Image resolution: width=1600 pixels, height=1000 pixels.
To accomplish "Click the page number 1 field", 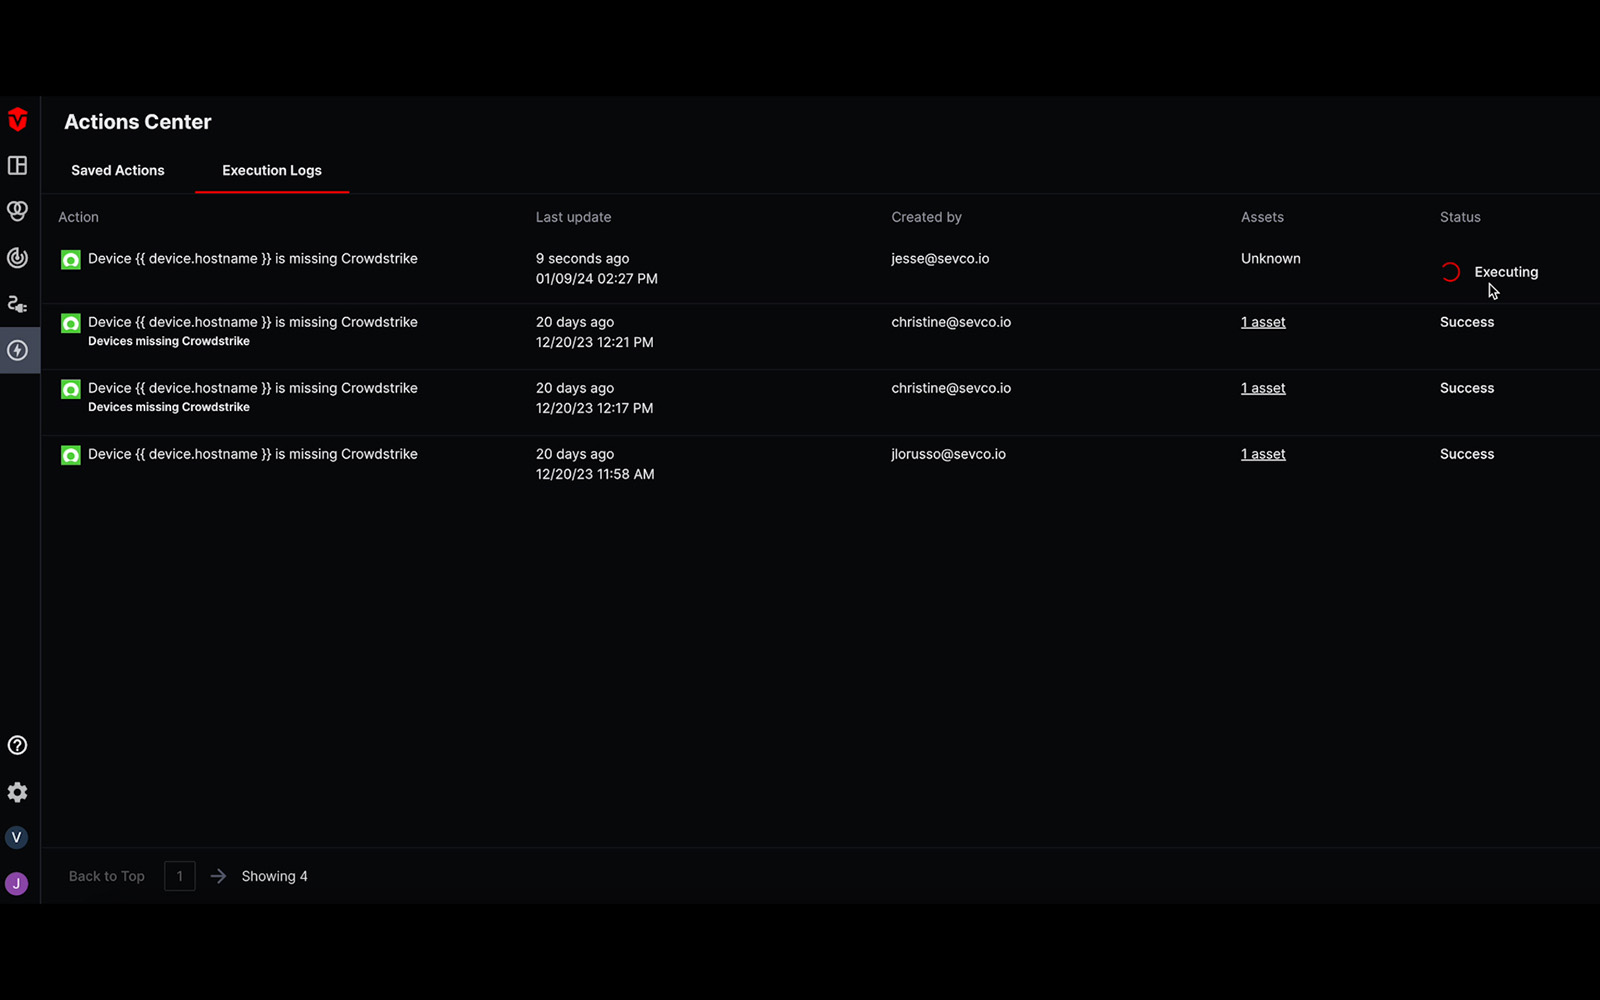I will pos(180,876).
